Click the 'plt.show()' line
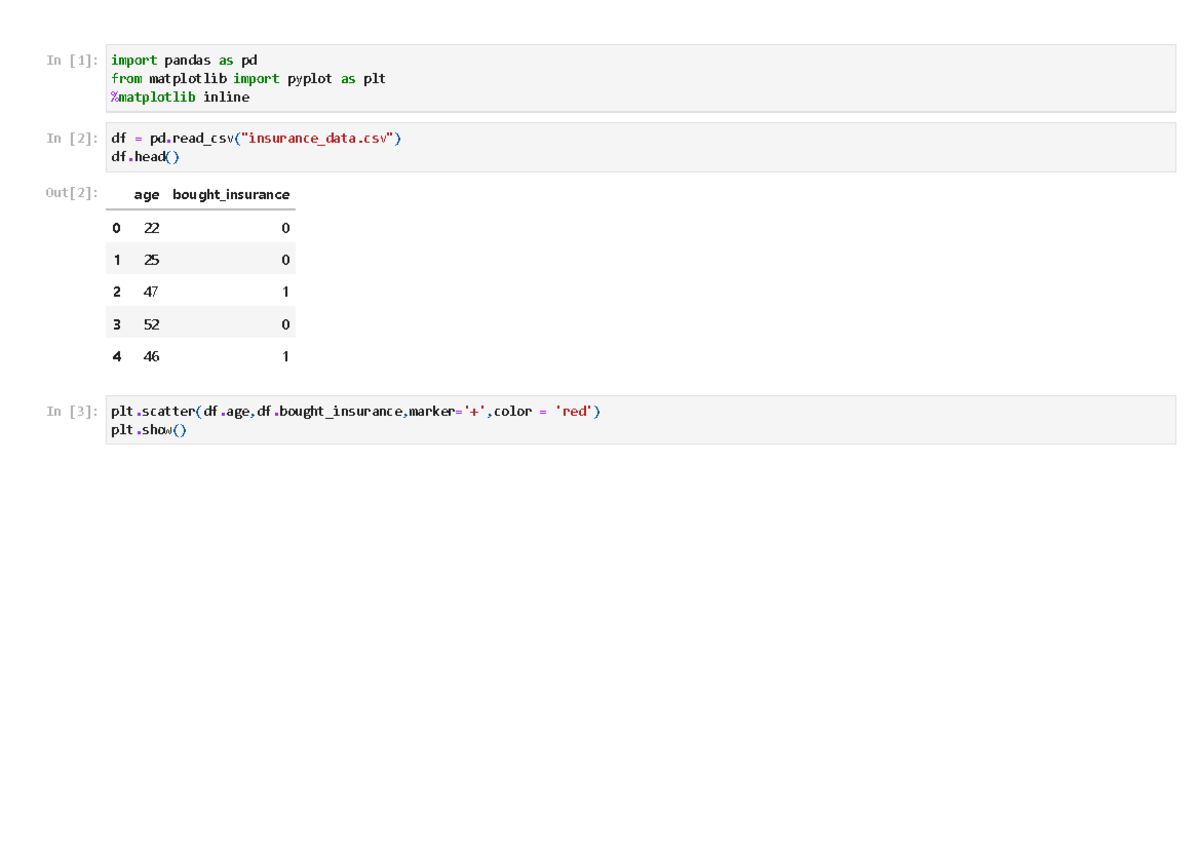 pyautogui.click(x=149, y=430)
